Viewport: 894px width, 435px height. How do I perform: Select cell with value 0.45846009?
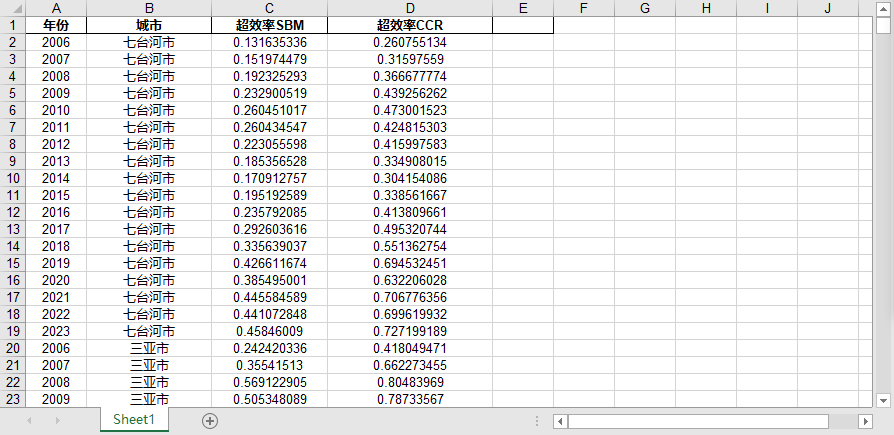click(x=270, y=331)
